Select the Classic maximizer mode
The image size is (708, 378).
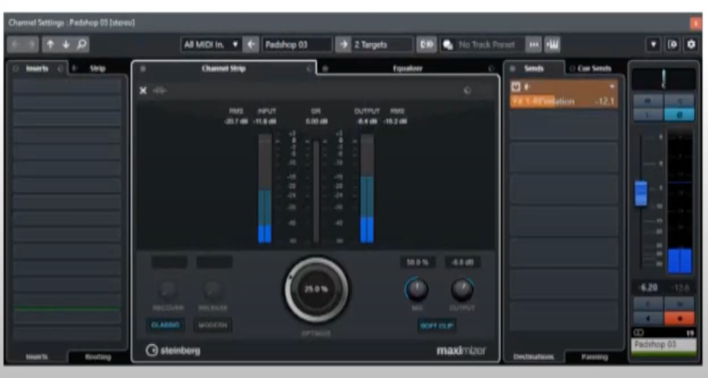click(165, 325)
